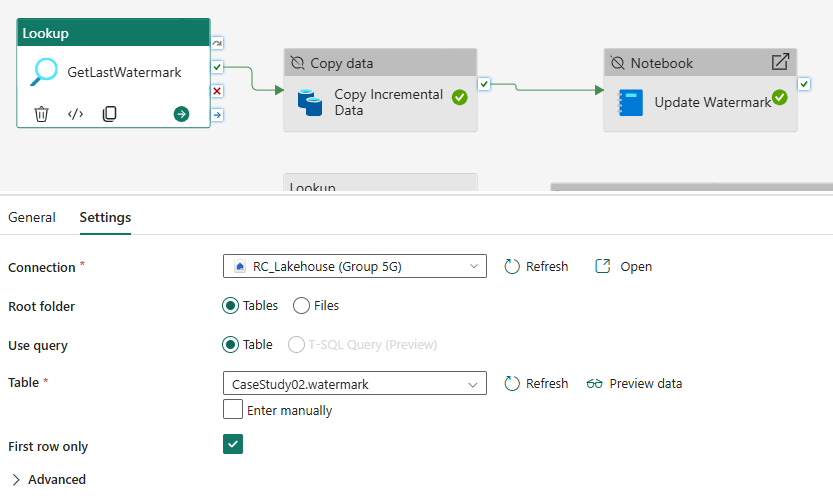Select the Copy Incremental Data activity icon
Screen dimensions: 833x498
pyautogui.click(x=310, y=103)
